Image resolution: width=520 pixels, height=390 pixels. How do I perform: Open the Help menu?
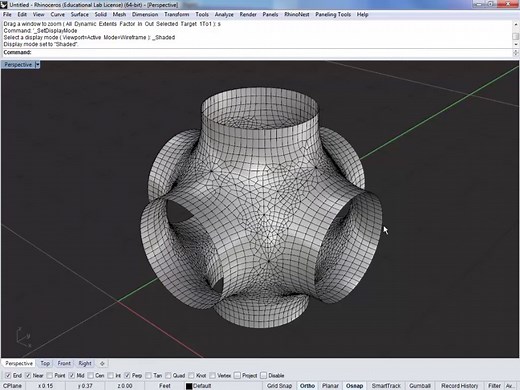coord(362,14)
